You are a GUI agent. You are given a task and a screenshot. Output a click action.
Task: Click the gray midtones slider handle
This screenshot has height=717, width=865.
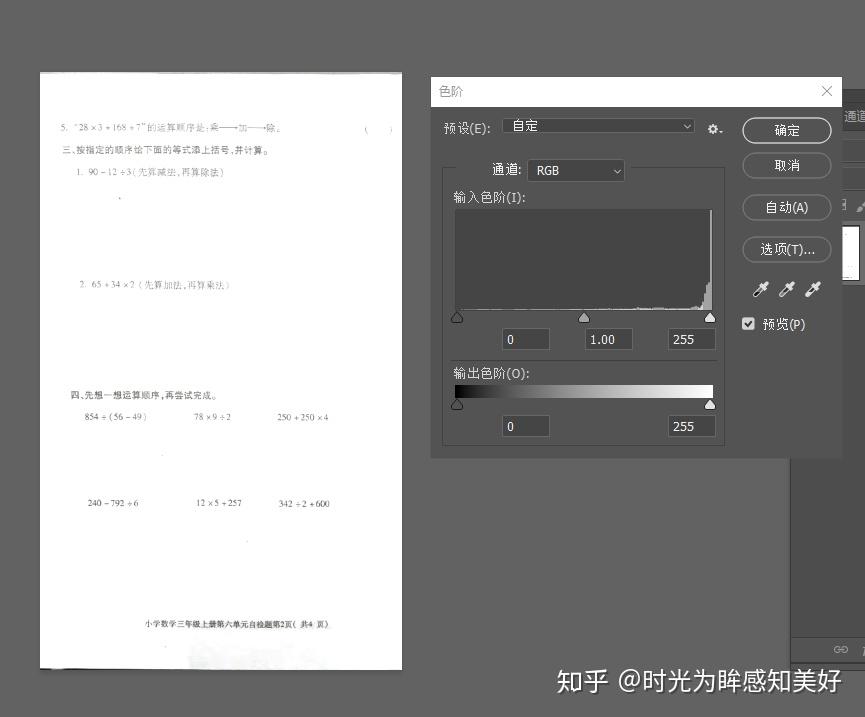click(584, 317)
